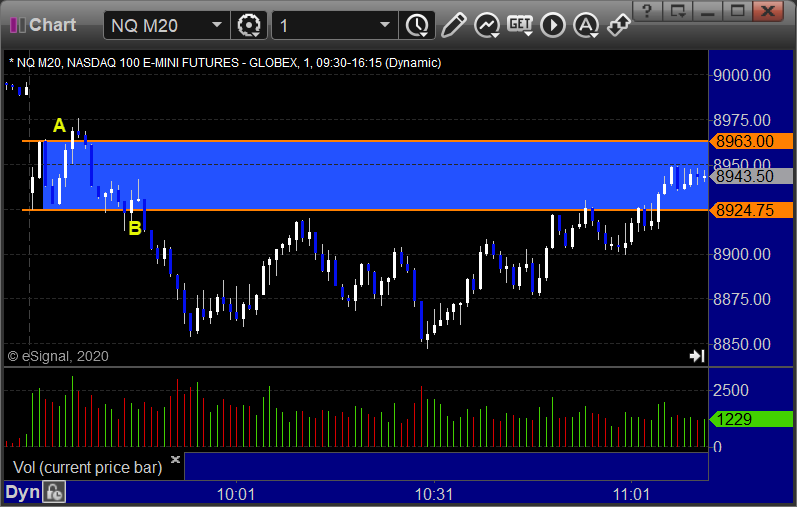797x507 pixels.
Task: Click the 10:01 time axis label
Action: [236, 494]
